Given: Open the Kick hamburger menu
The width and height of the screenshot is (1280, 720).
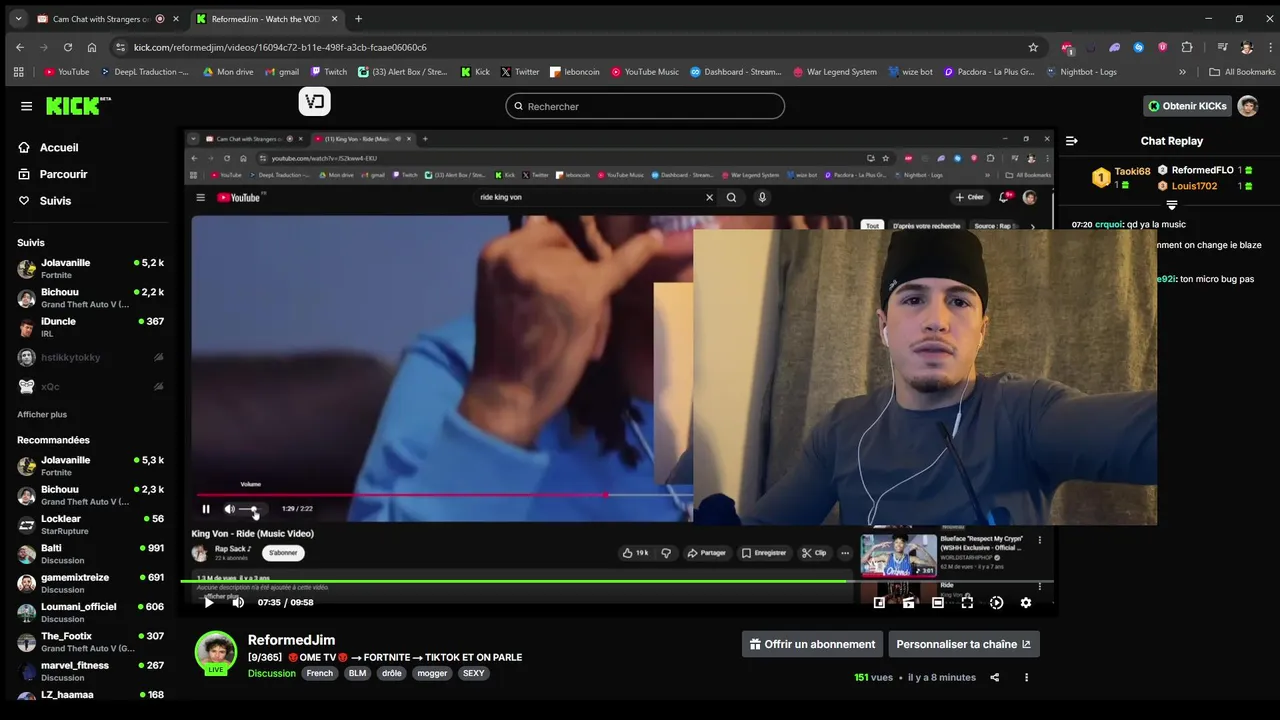Looking at the screenshot, I should pyautogui.click(x=26, y=106).
